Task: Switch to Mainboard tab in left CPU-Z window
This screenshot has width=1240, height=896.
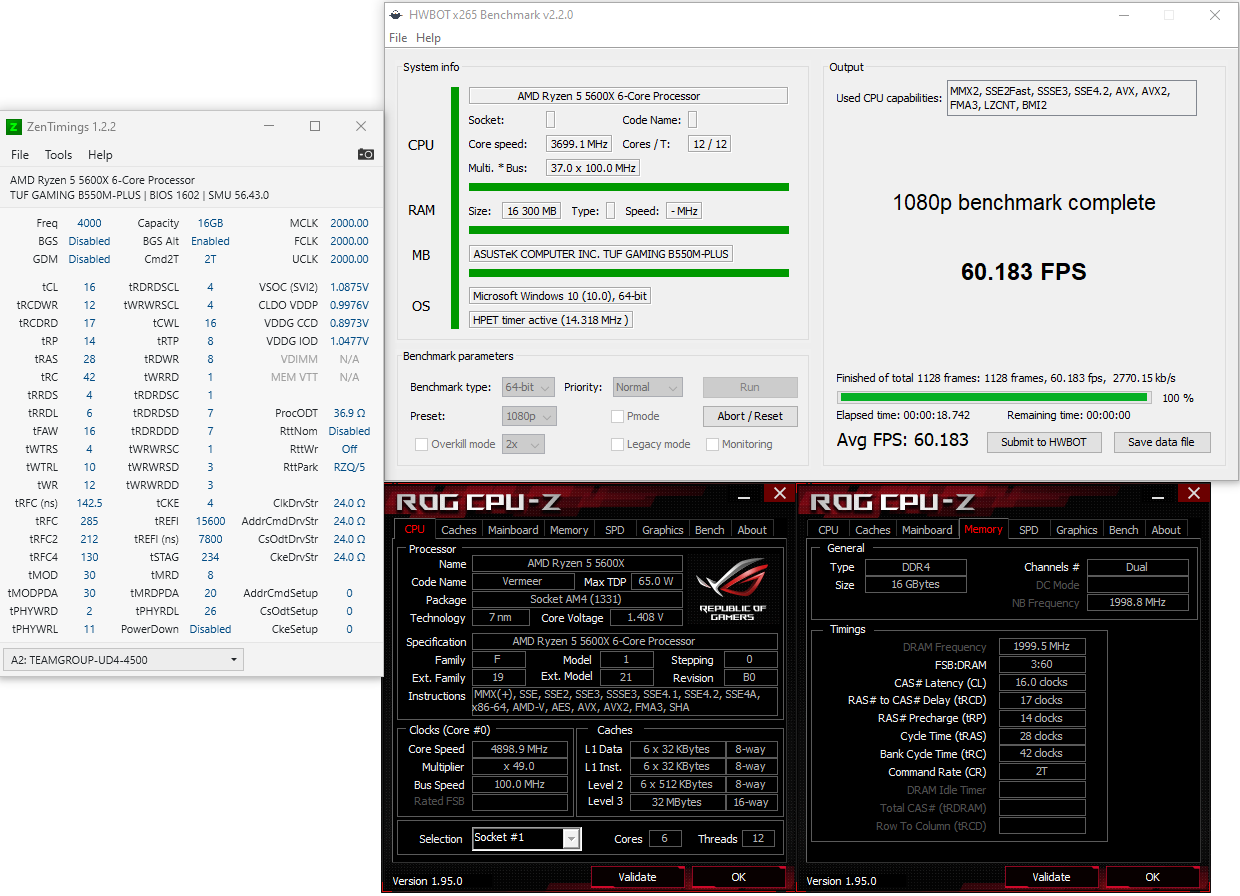Action: (x=513, y=530)
